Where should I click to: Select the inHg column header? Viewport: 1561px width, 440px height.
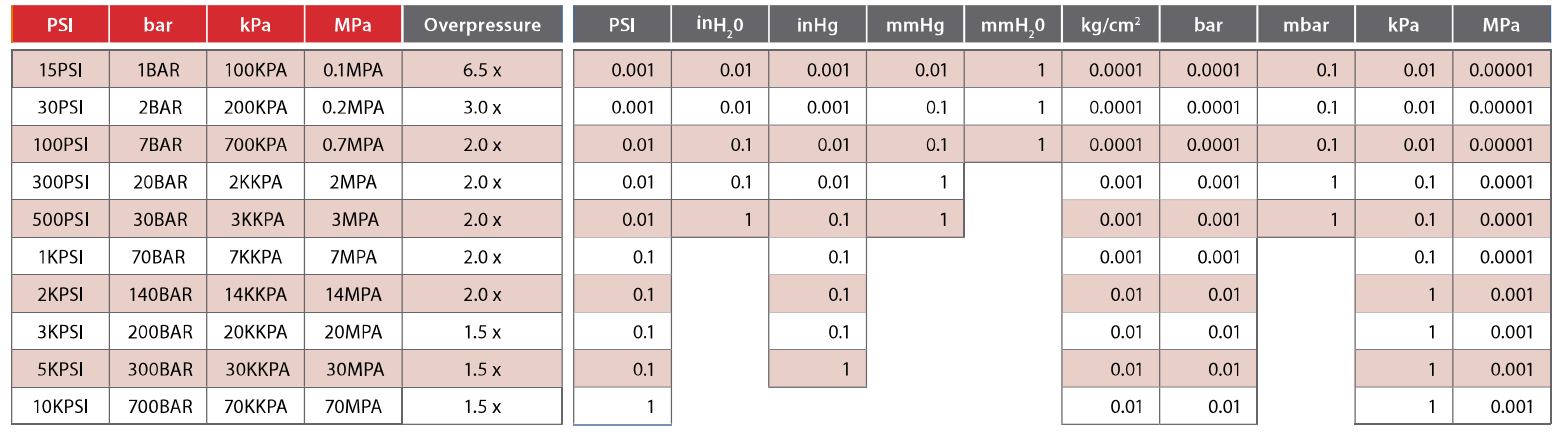(817, 25)
